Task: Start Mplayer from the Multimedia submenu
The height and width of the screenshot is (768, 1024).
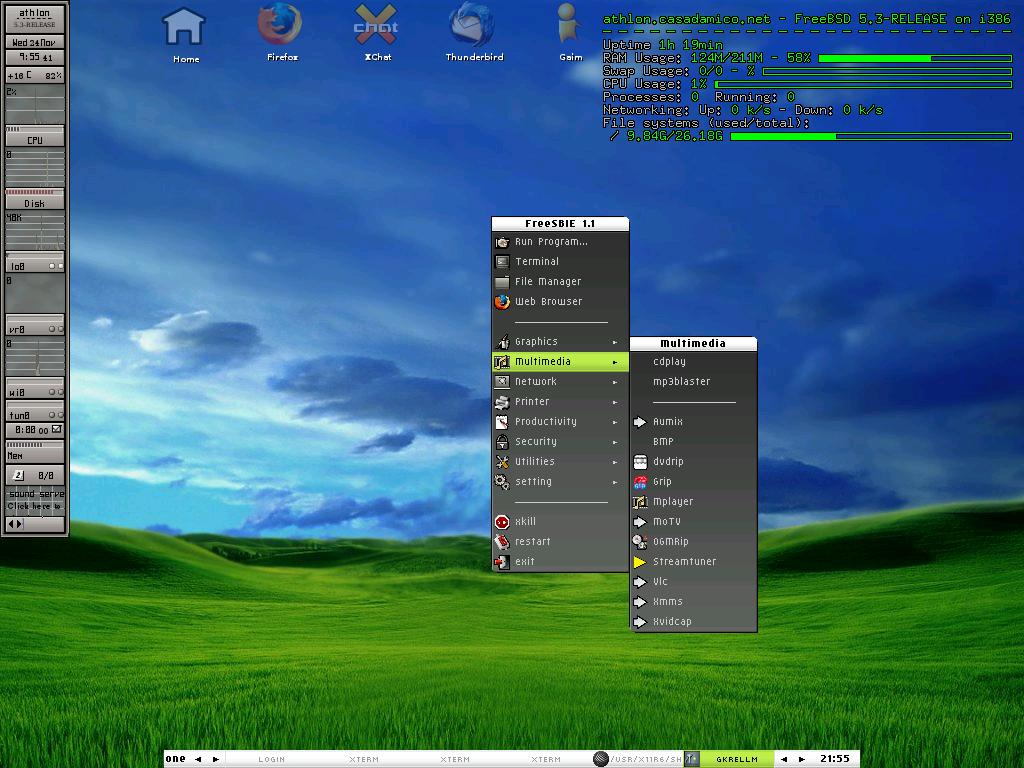Action: tap(694, 502)
